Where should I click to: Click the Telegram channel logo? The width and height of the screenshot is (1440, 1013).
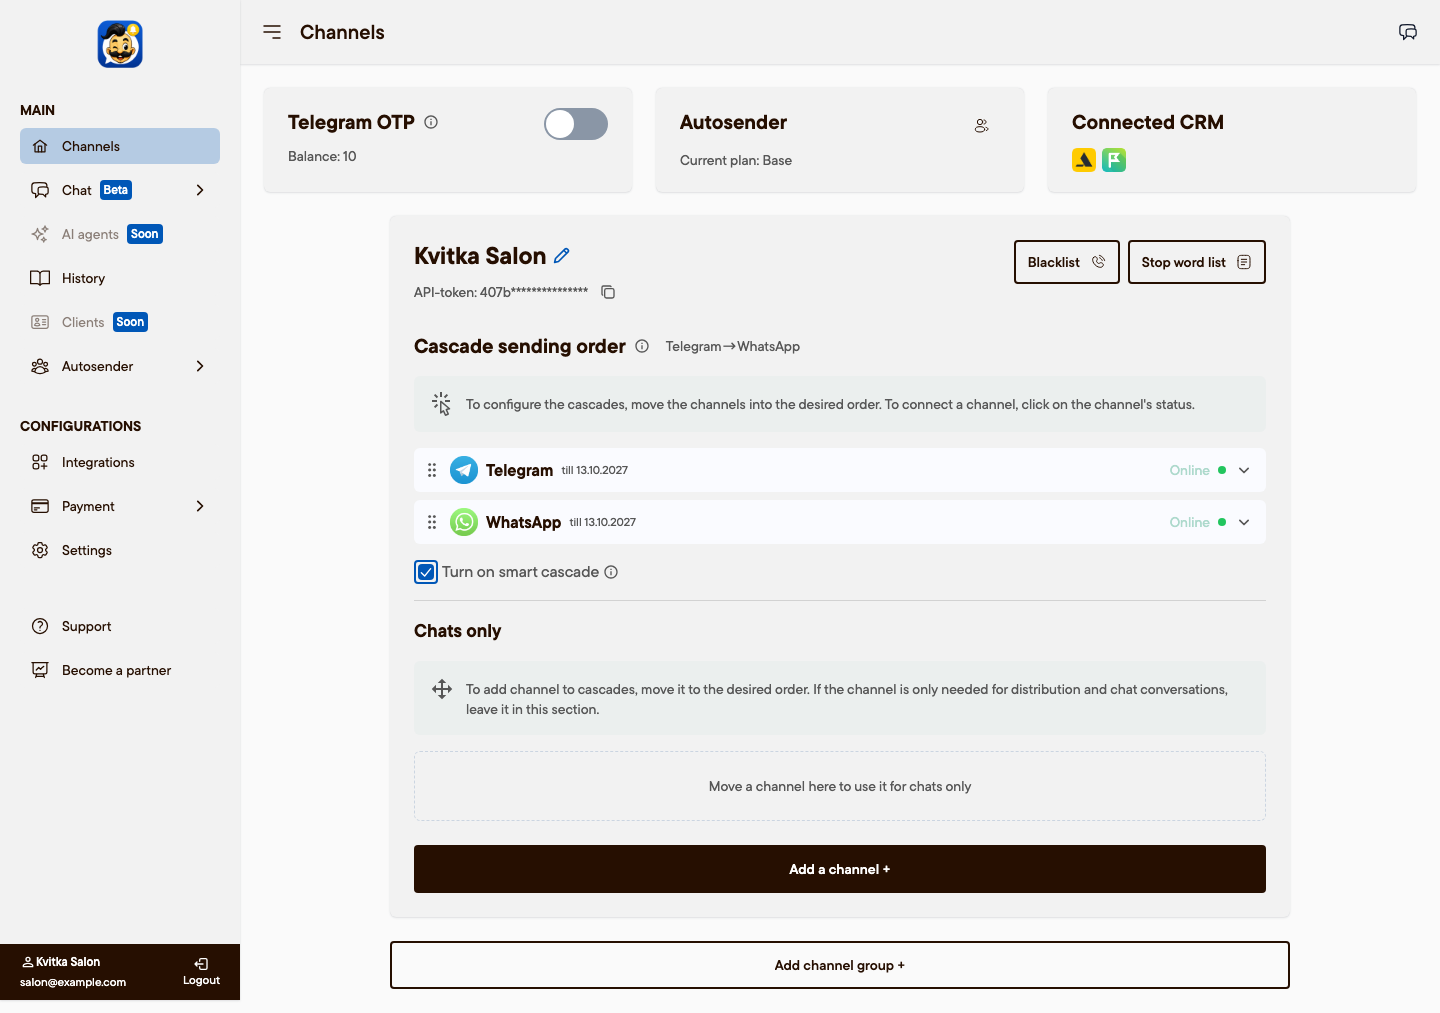464,470
